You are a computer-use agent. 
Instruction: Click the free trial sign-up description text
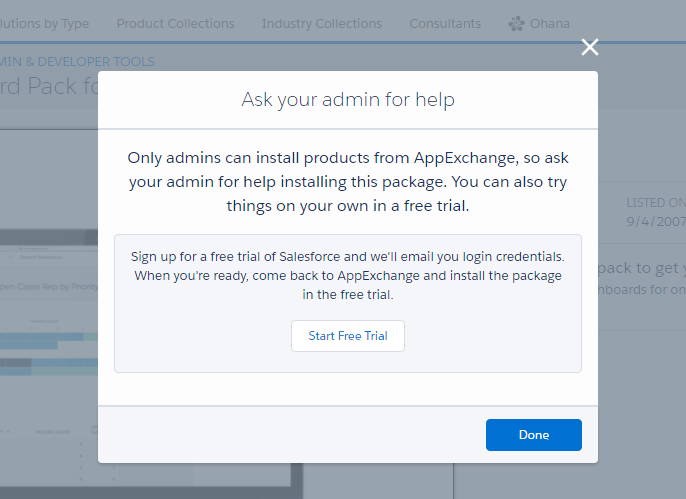(x=348, y=276)
